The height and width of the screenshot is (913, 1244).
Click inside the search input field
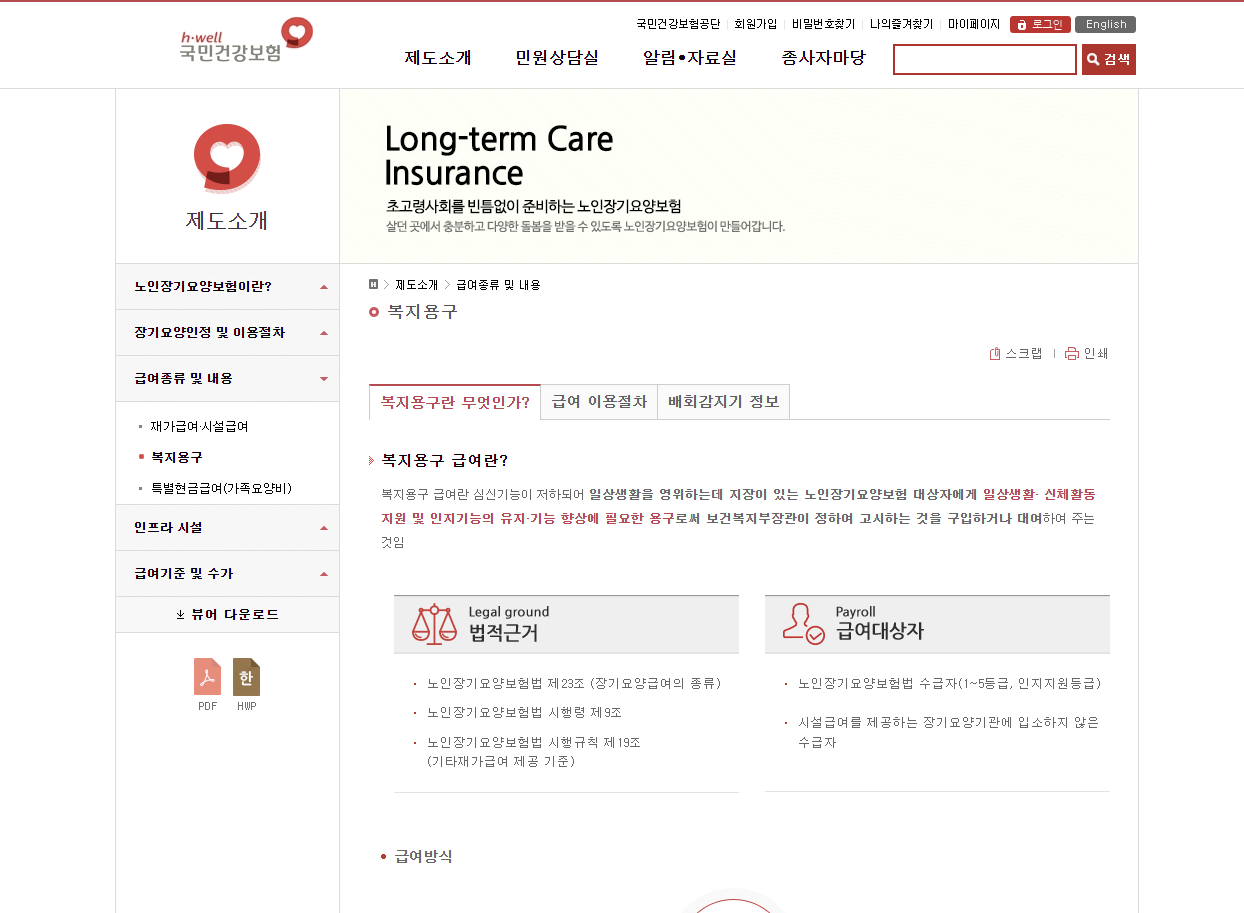(984, 59)
